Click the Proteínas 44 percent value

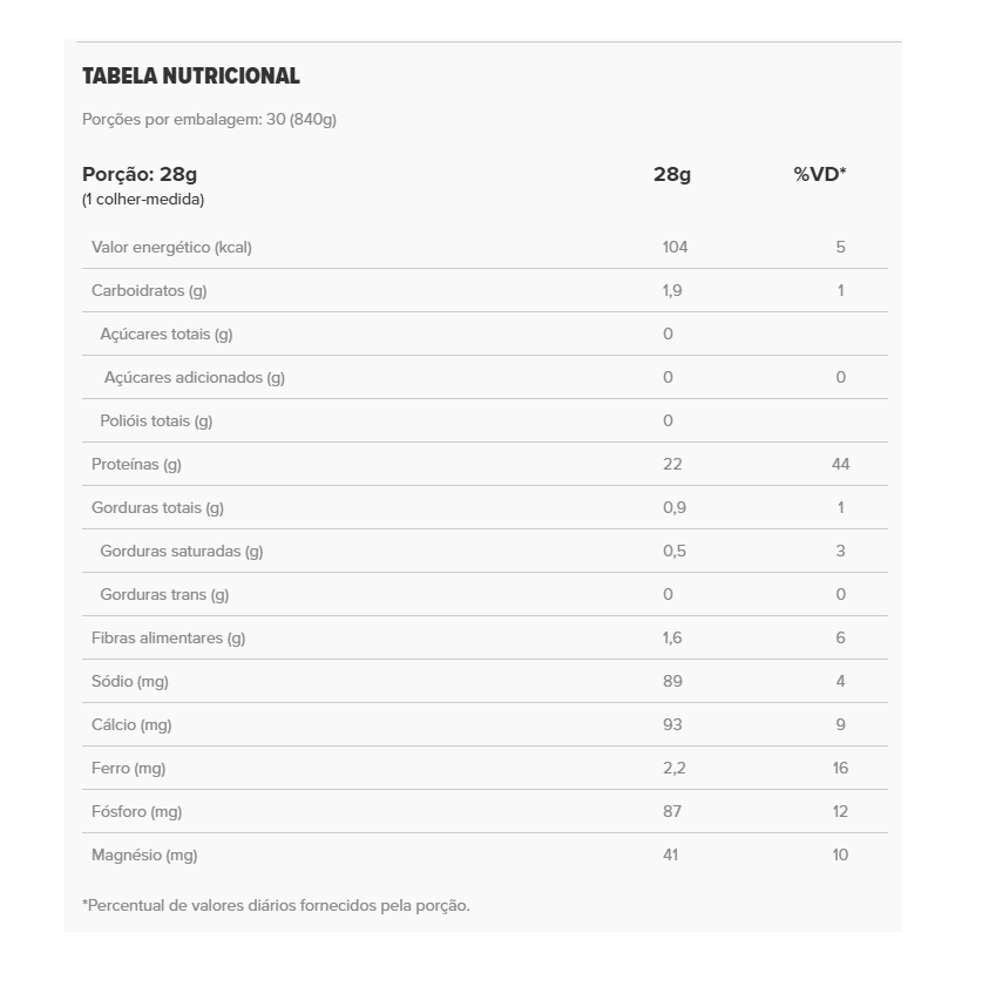pos(840,464)
